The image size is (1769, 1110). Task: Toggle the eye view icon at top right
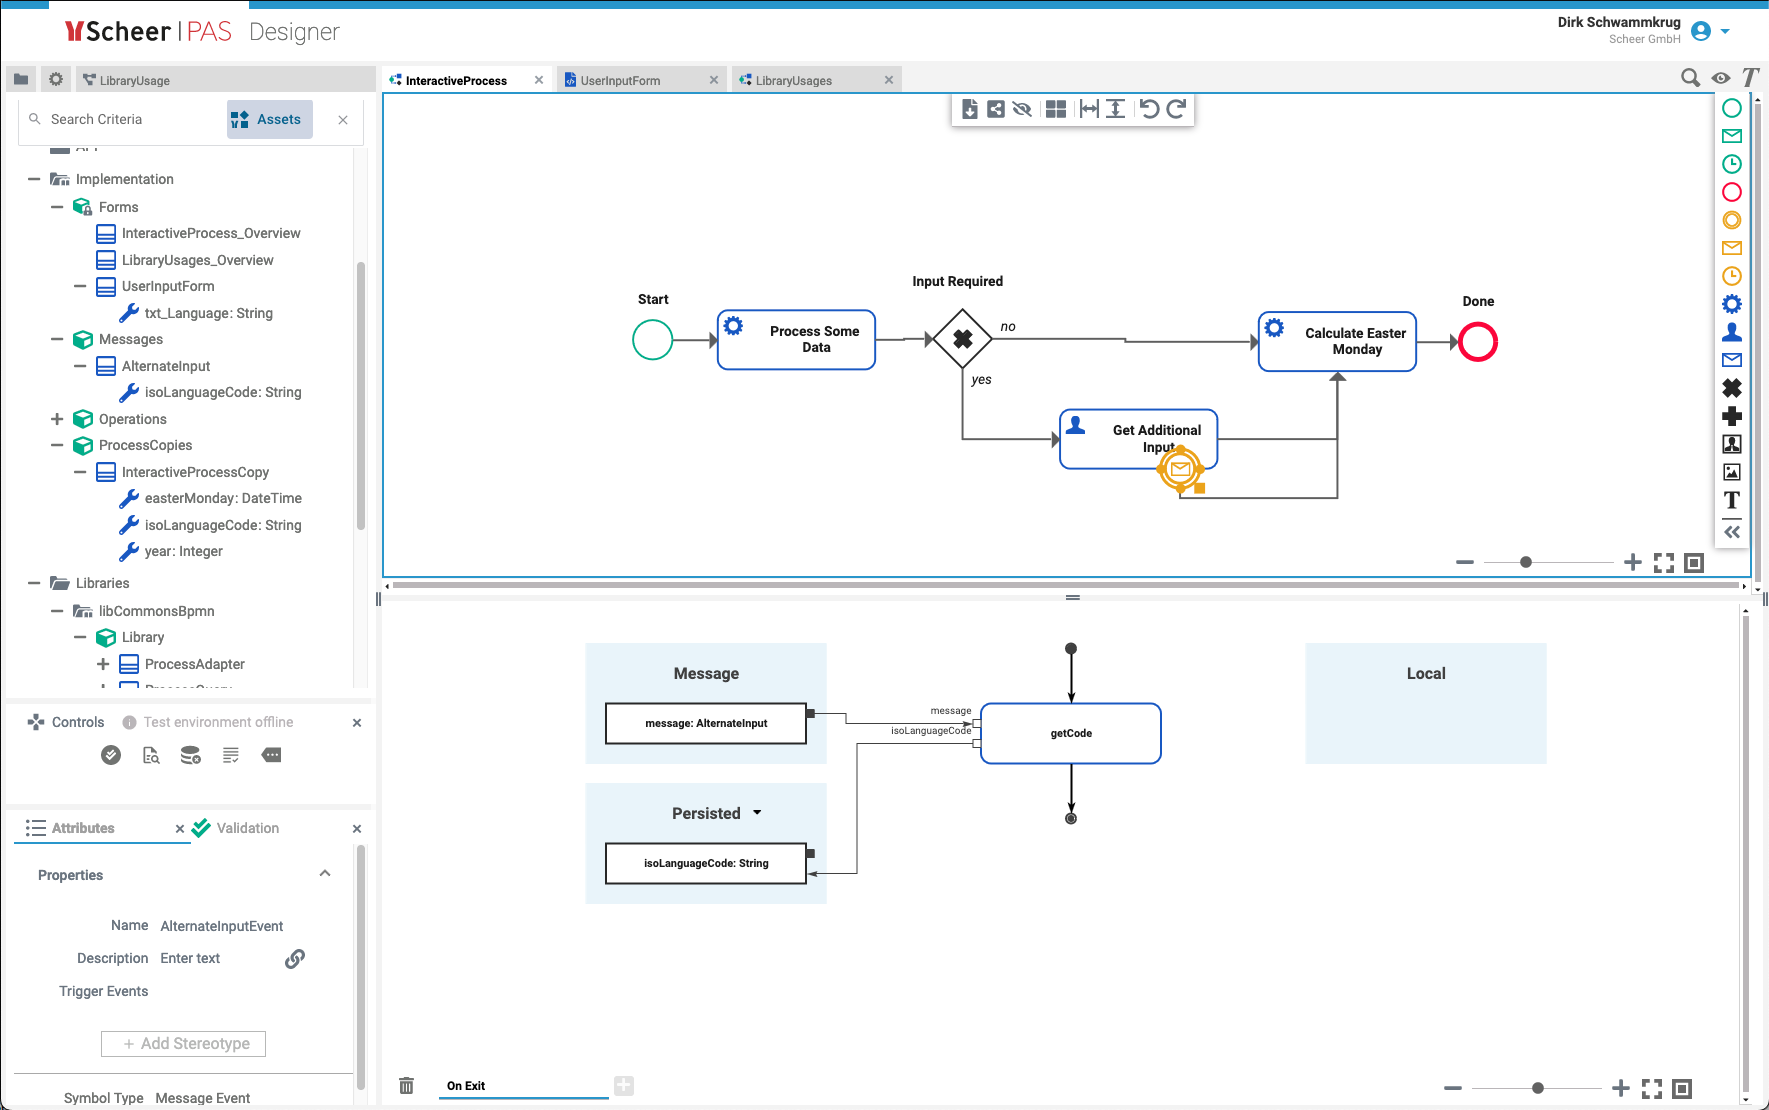[x=1720, y=78]
